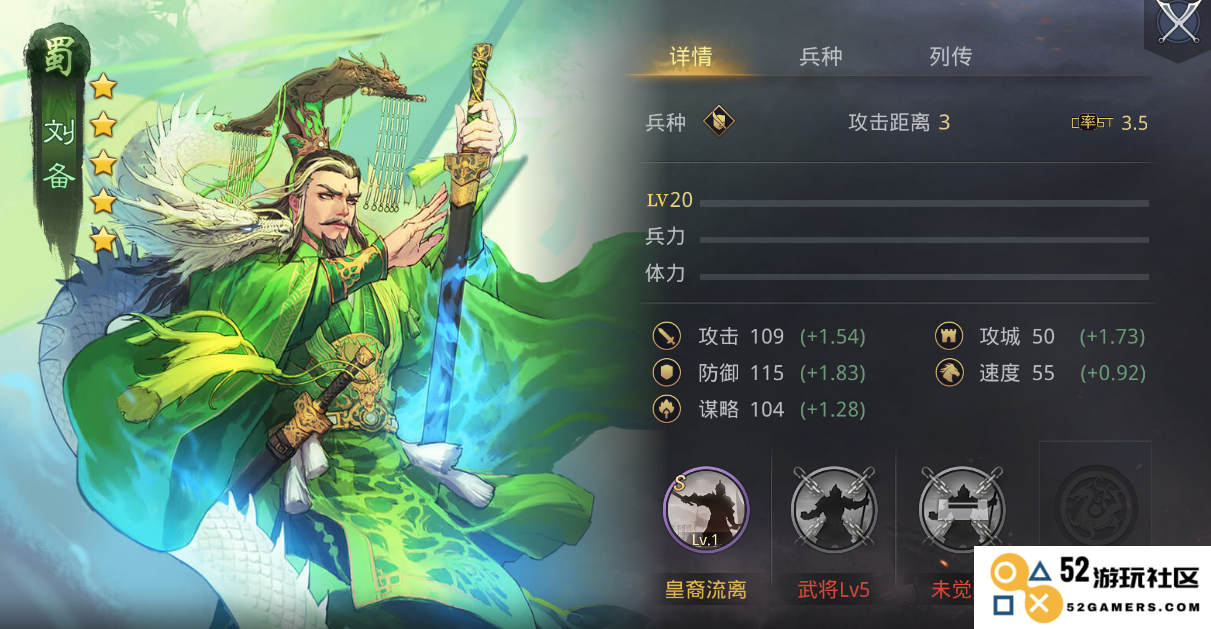Tap the 速度 horse stat icon
1211x629 pixels.
point(948,373)
